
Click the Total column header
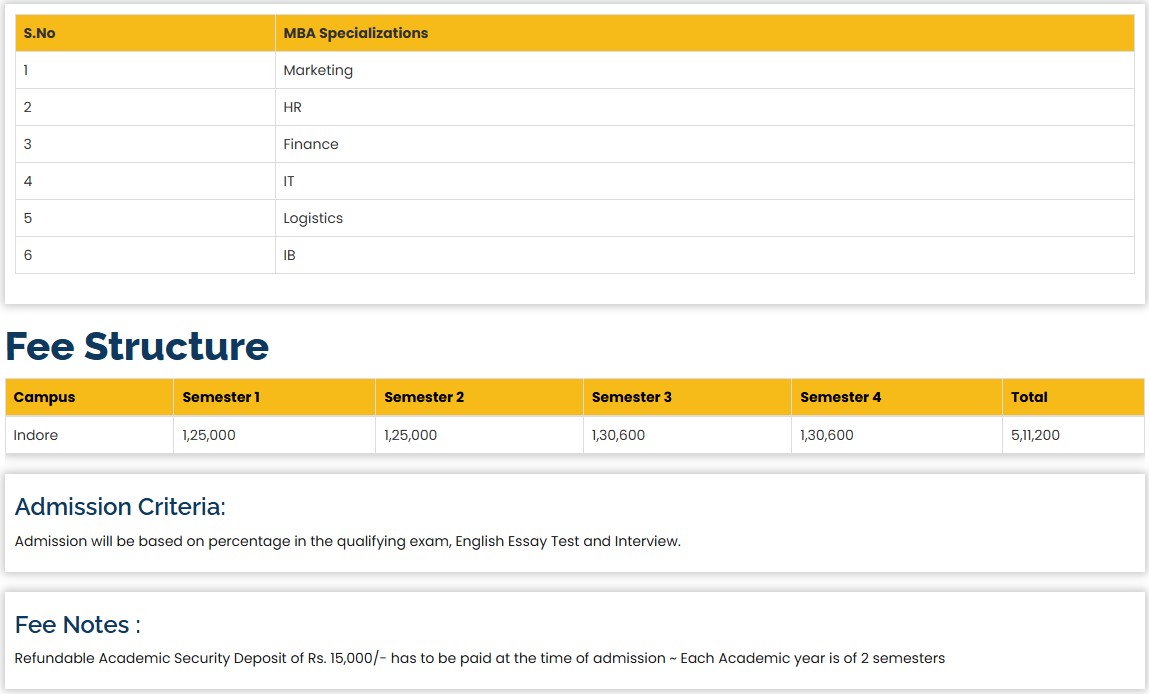[x=1029, y=397]
